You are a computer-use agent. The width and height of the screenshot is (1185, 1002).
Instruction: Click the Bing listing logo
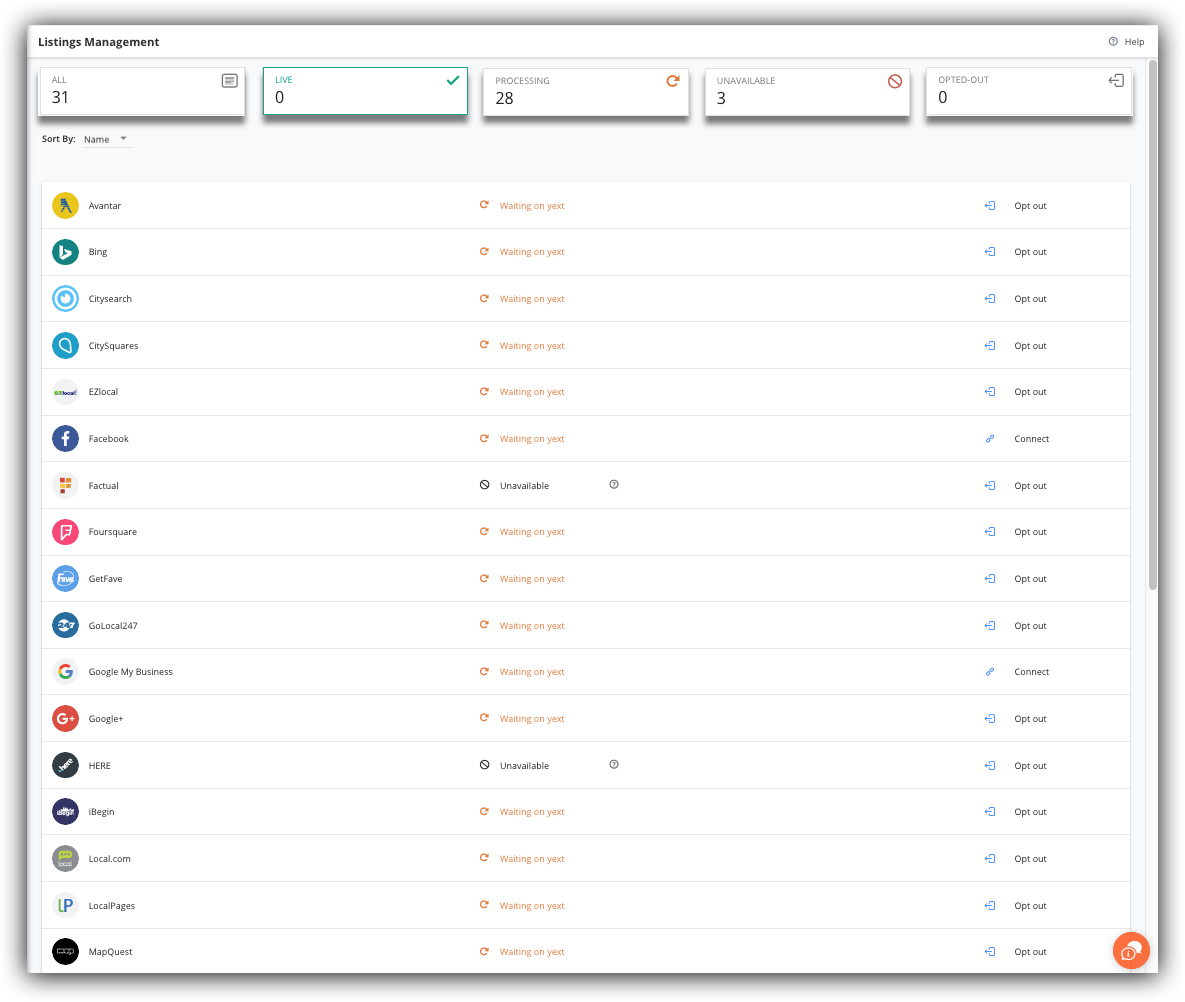65,252
